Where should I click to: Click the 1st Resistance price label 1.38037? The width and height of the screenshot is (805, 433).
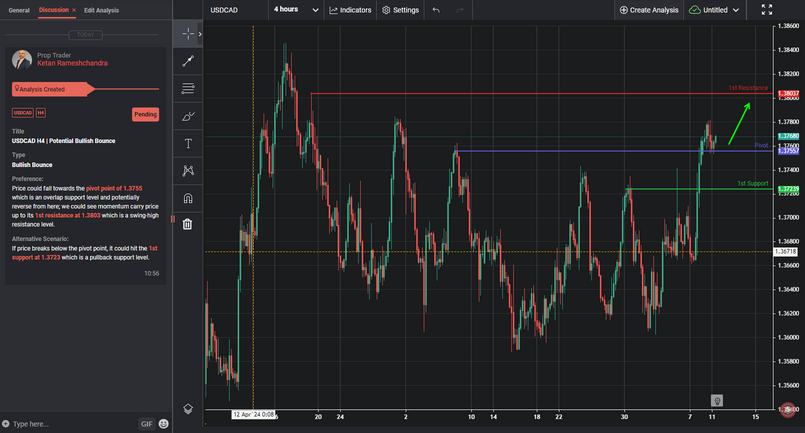point(788,93)
